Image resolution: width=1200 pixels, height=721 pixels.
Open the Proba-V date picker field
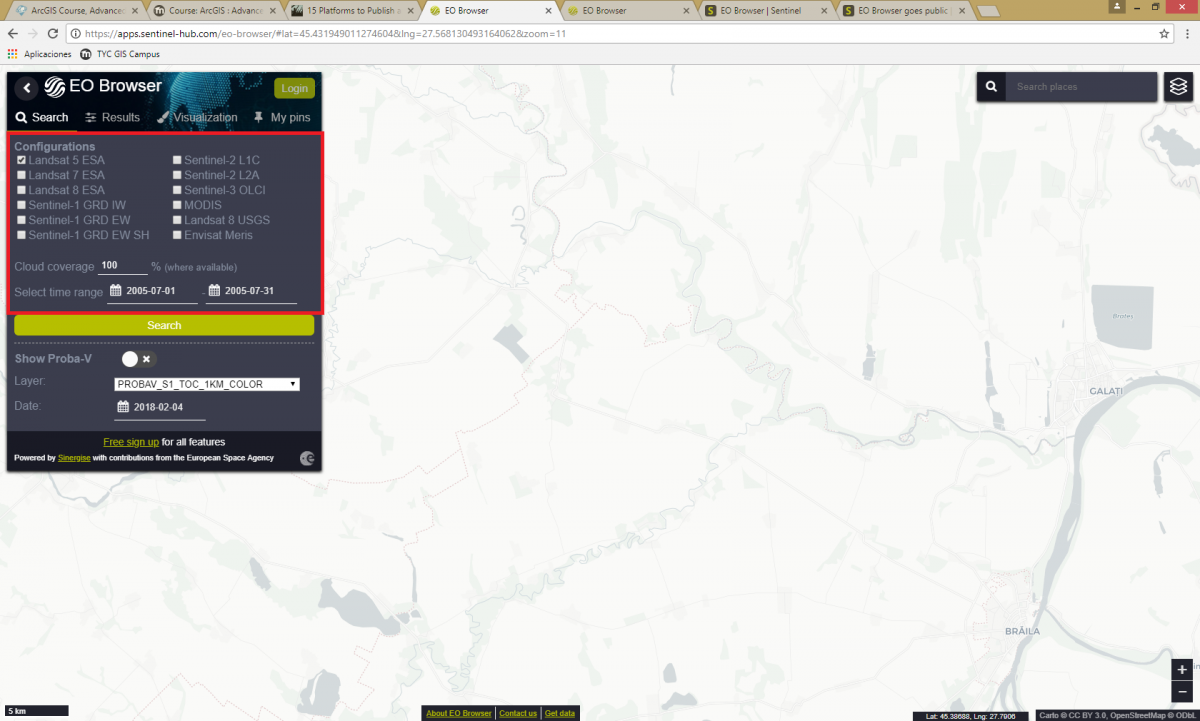[x=160, y=407]
